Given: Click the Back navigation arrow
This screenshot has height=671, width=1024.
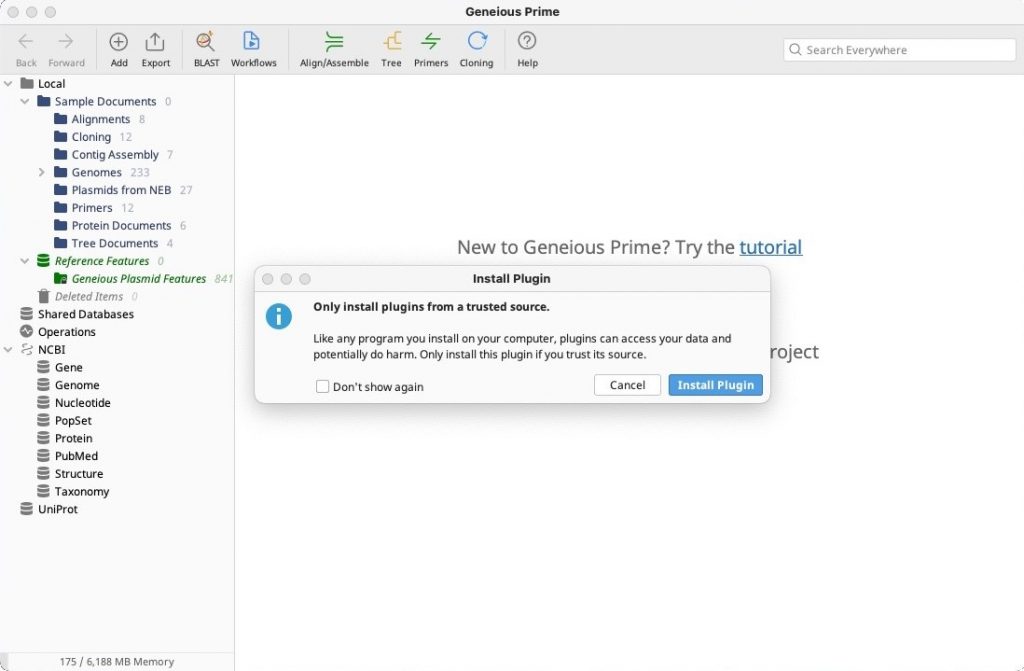Looking at the screenshot, I should (x=26, y=50).
